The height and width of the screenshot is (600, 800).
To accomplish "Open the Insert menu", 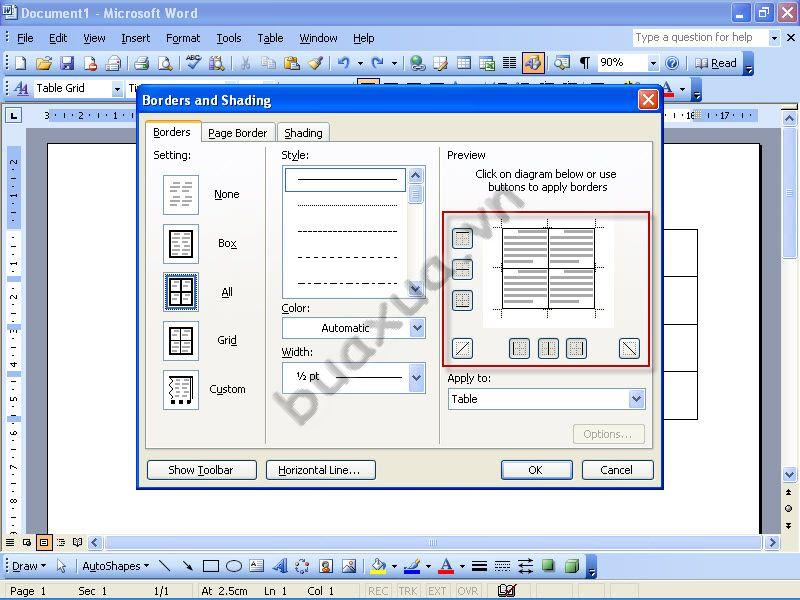I will (x=136, y=38).
